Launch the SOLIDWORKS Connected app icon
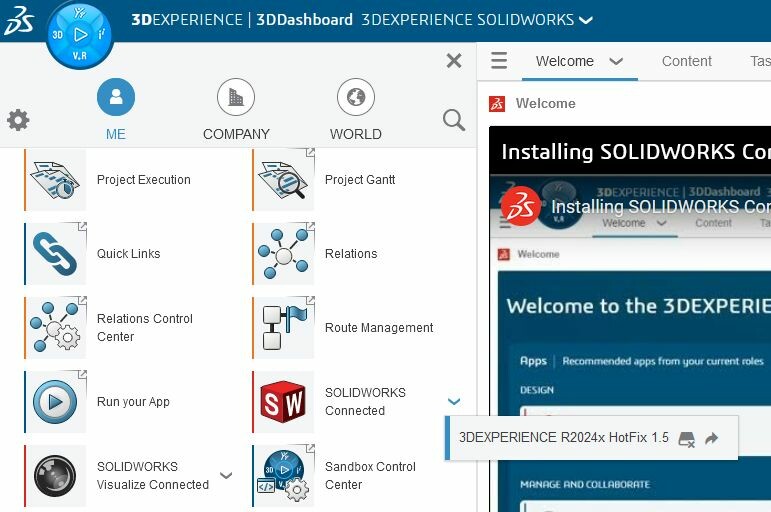Viewport: 771px width, 512px height. tap(284, 402)
